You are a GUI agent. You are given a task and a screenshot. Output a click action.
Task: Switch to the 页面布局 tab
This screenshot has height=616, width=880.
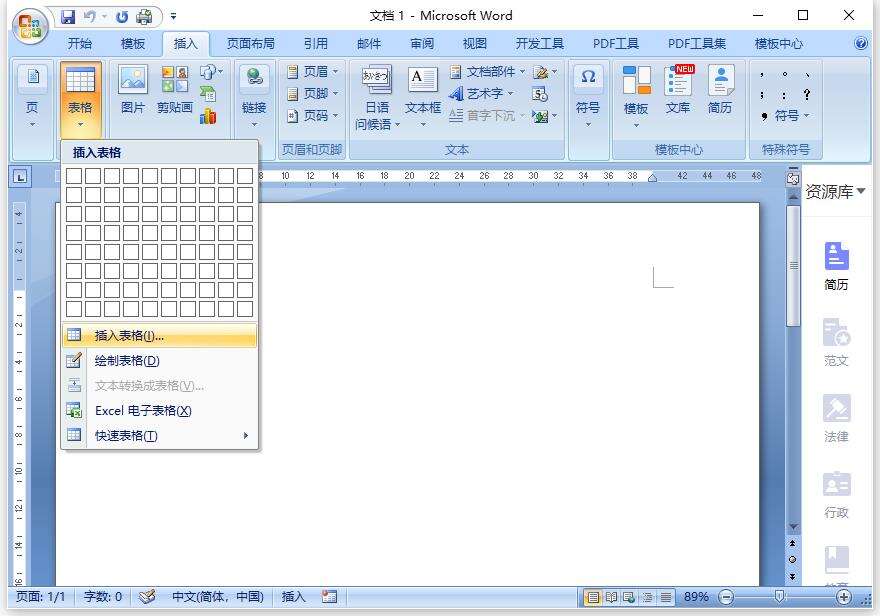click(x=251, y=44)
